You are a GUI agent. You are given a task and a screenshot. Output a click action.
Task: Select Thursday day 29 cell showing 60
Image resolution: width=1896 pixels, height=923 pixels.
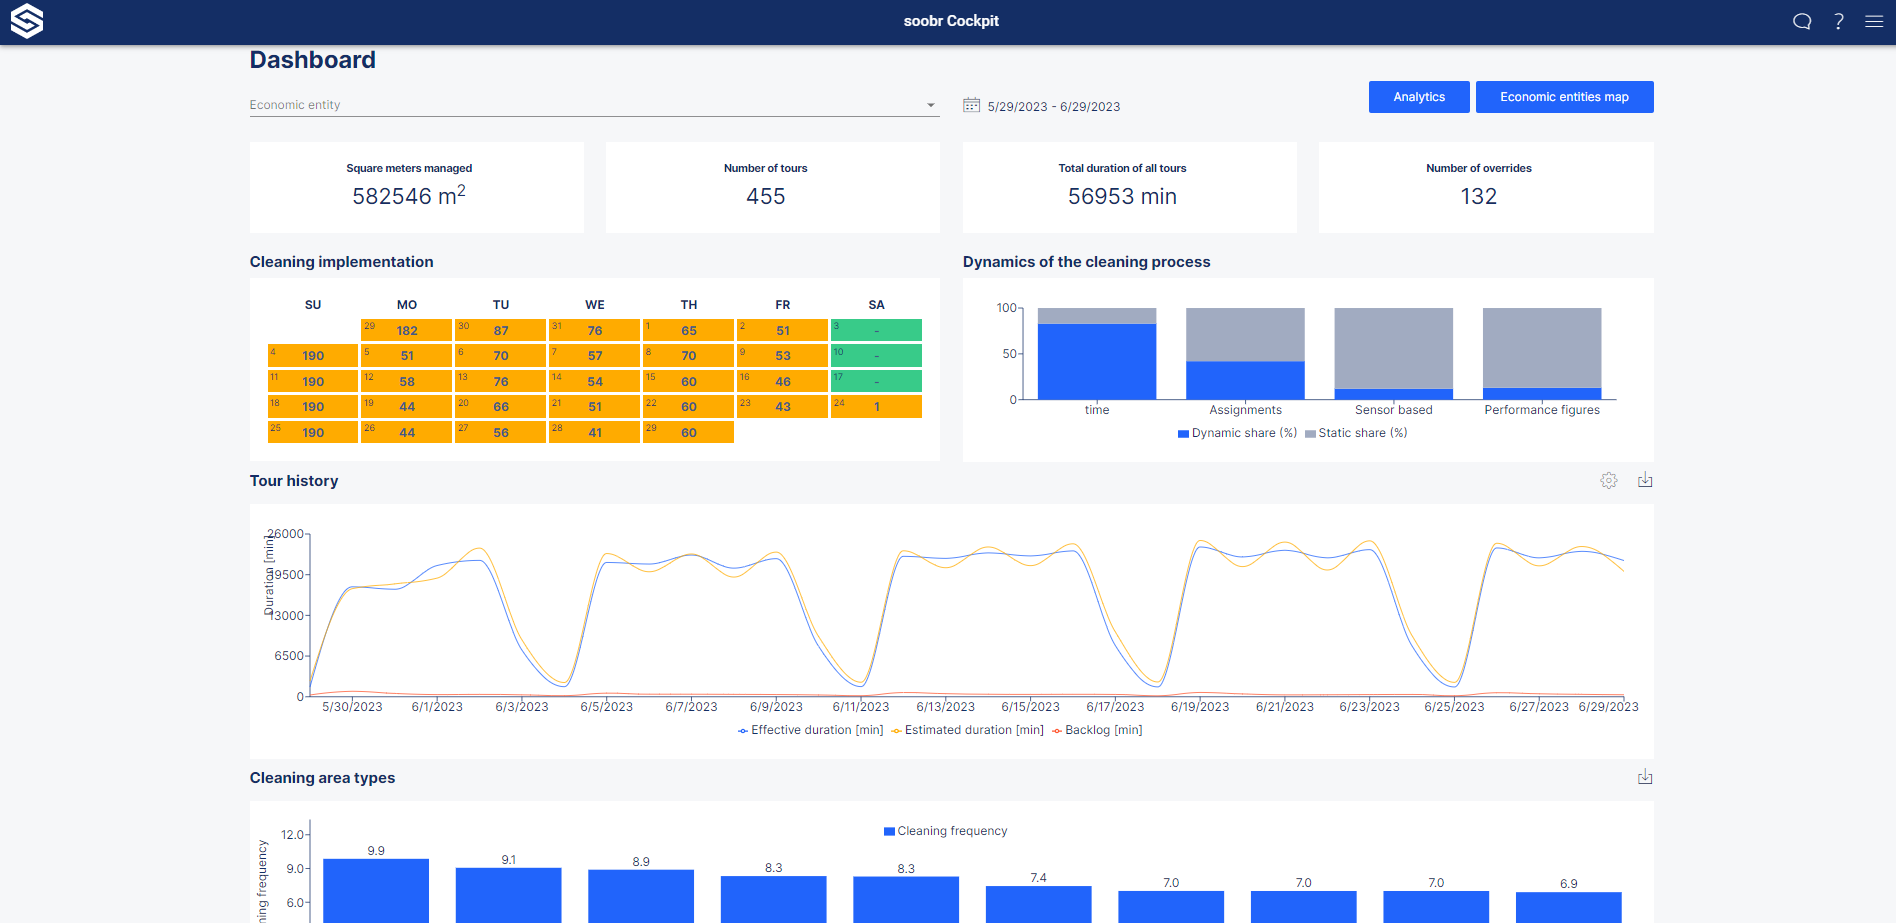coord(688,432)
